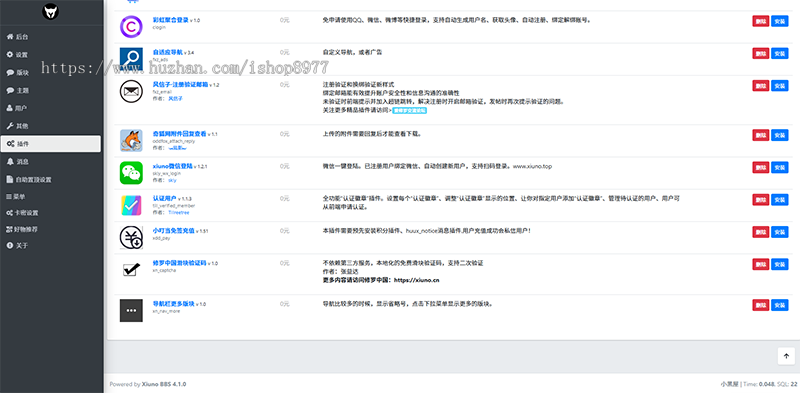Install the xiuno微信登陆 plugin
Image resolution: width=800 pixels, height=393 pixels.
[780, 167]
